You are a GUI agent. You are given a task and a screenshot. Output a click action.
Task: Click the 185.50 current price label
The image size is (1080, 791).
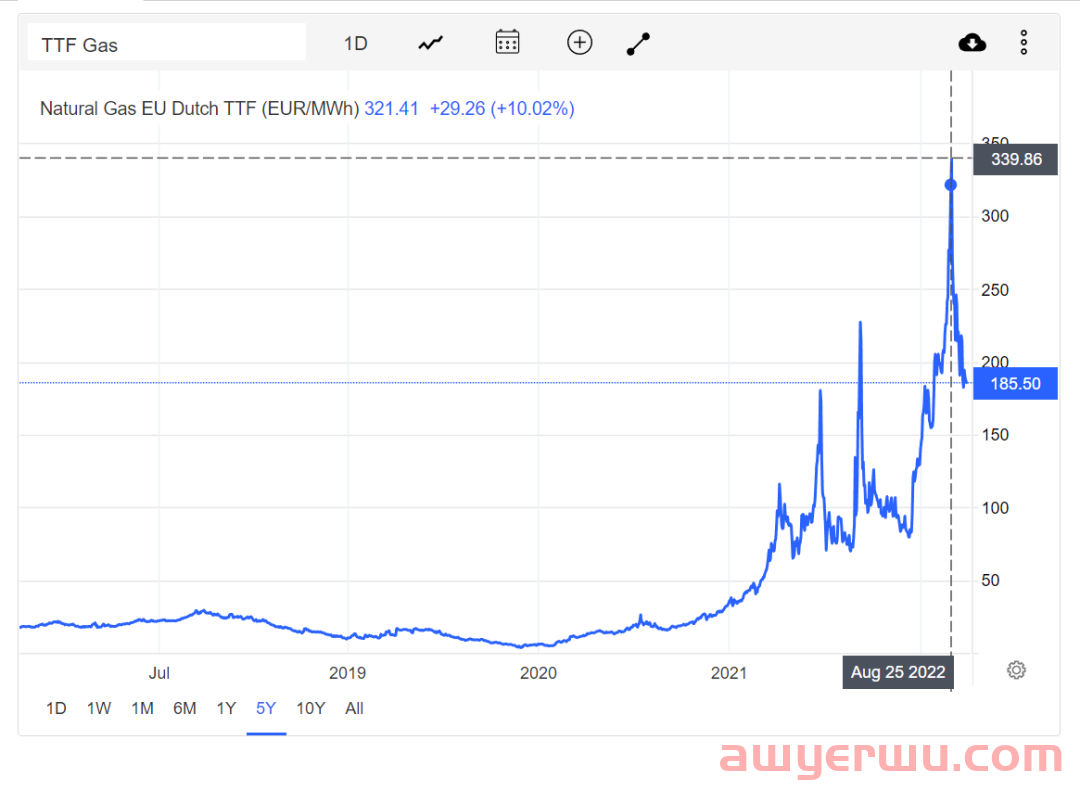(1014, 384)
